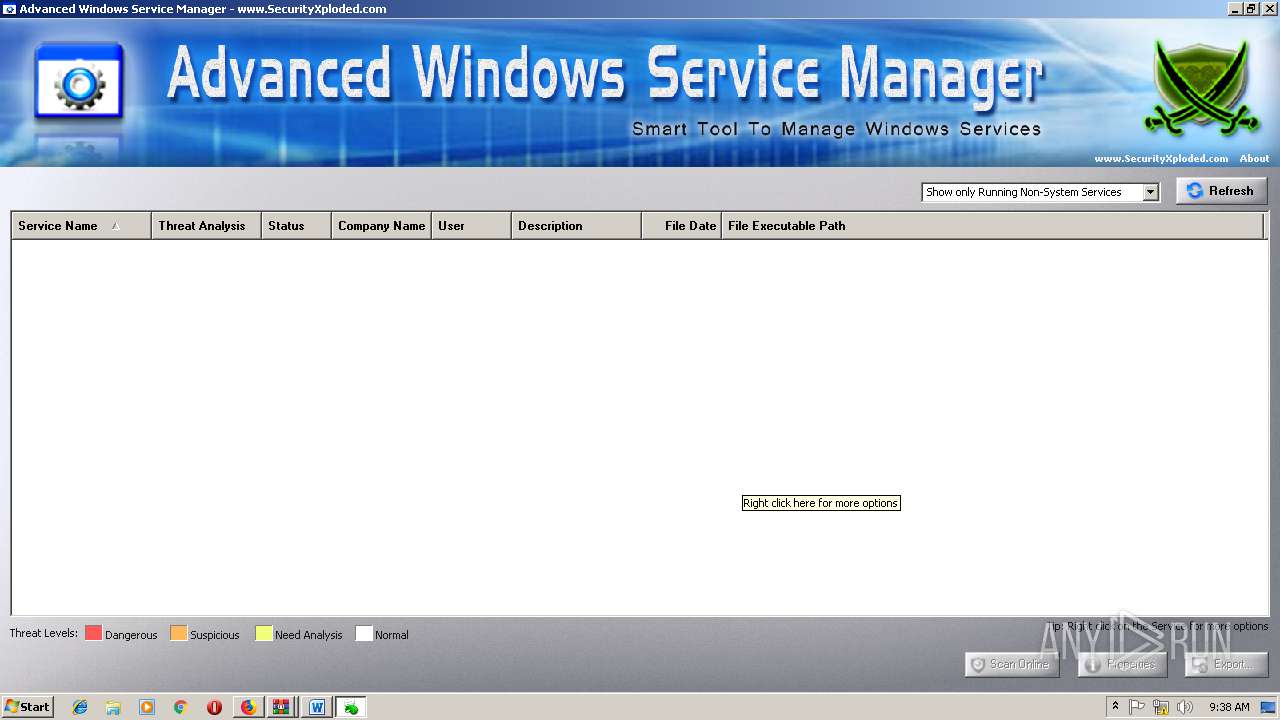Click the 9:38 AM system clock
The image size is (1280, 720).
point(1229,707)
